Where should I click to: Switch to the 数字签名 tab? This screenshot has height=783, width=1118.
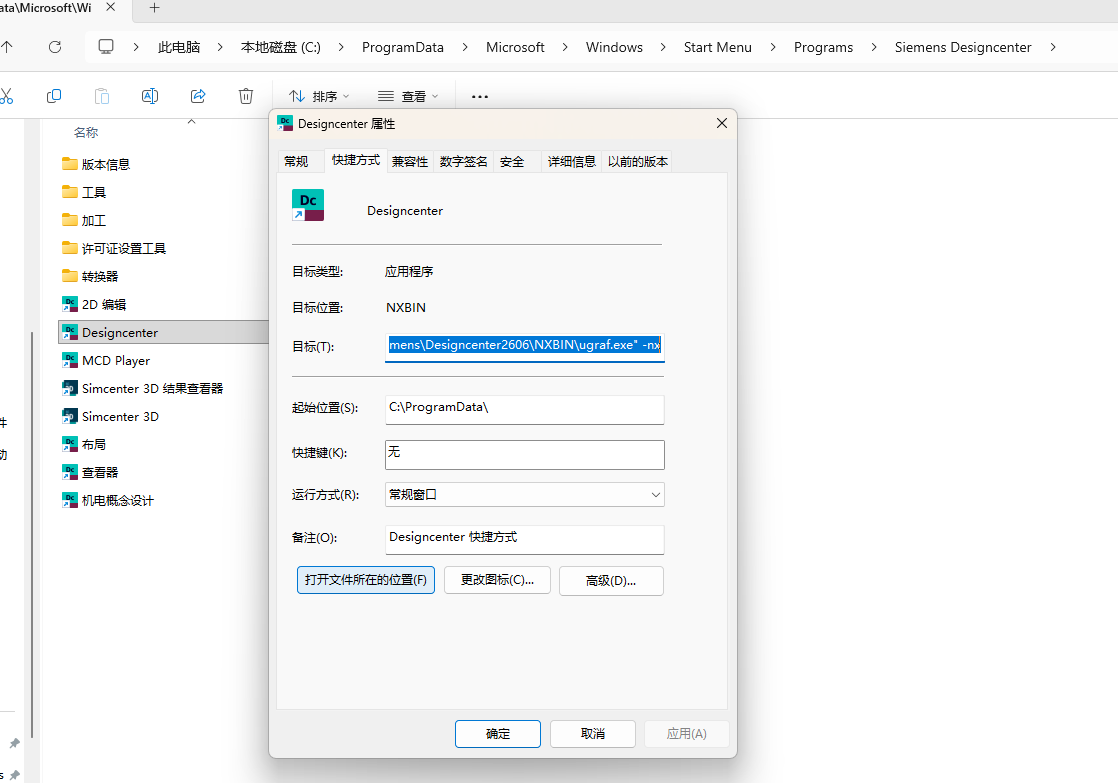[463, 162]
